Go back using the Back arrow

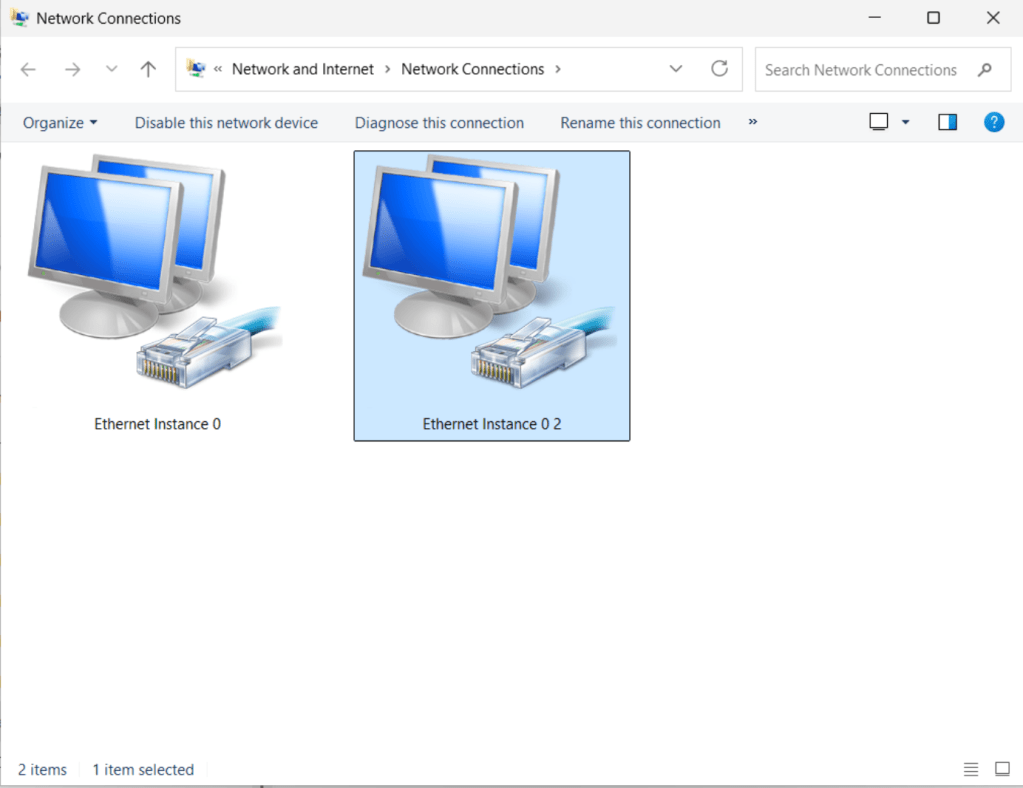coord(29,69)
